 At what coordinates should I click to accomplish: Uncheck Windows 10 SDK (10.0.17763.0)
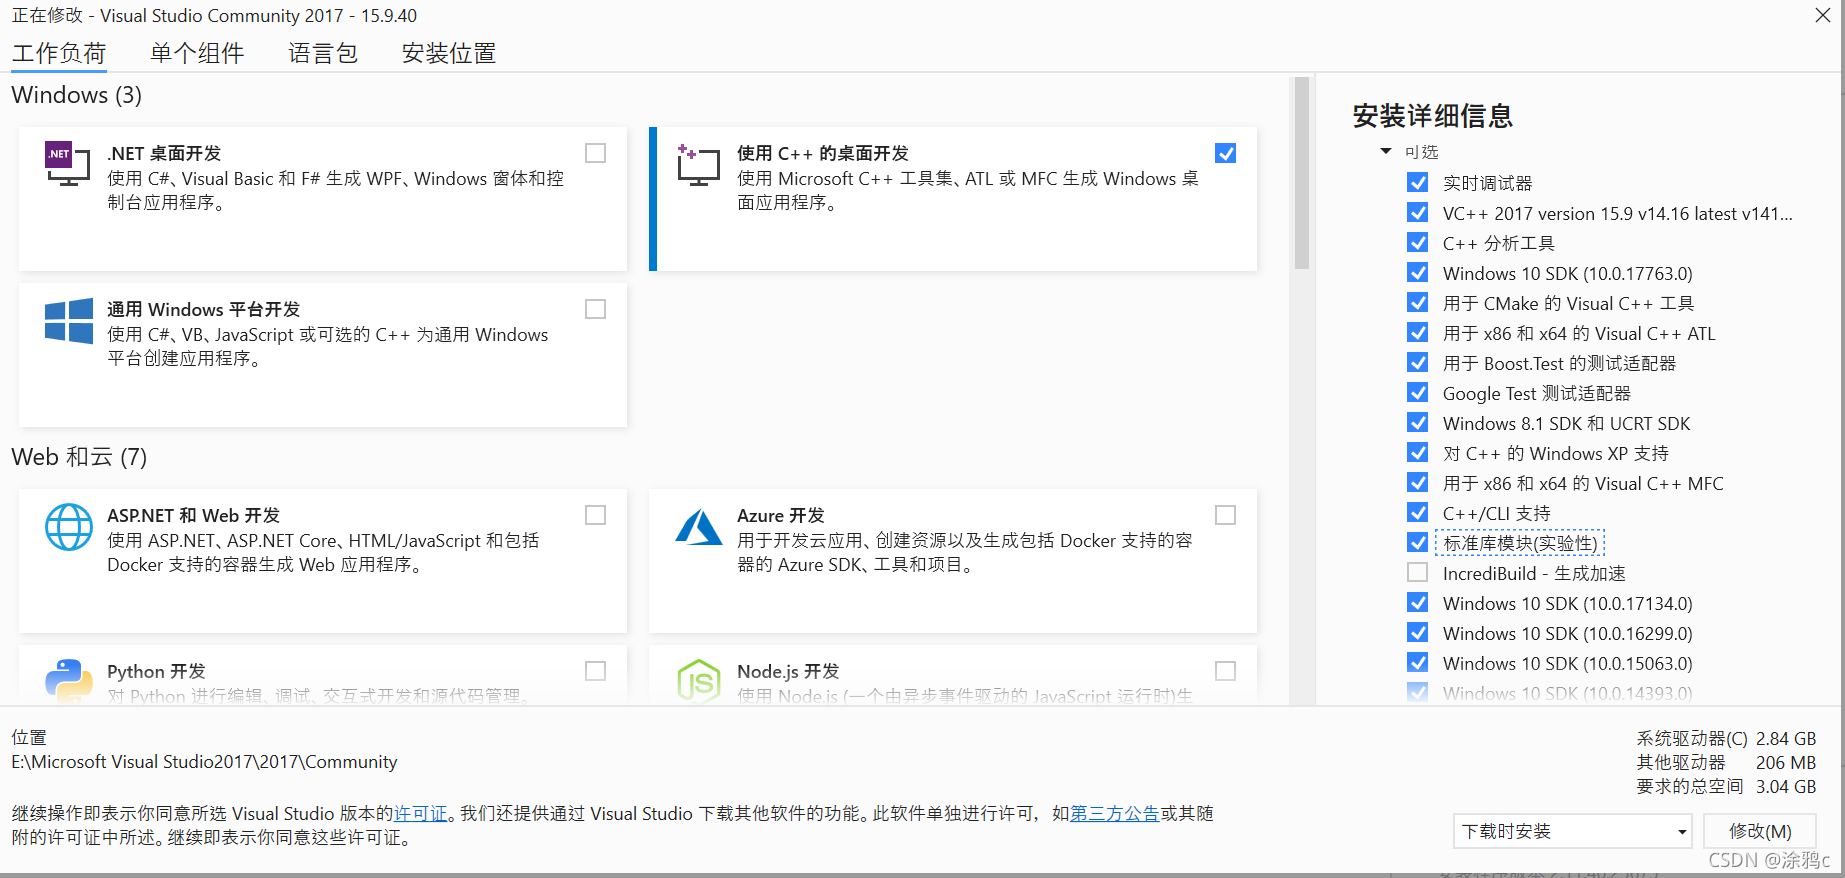[1418, 272]
